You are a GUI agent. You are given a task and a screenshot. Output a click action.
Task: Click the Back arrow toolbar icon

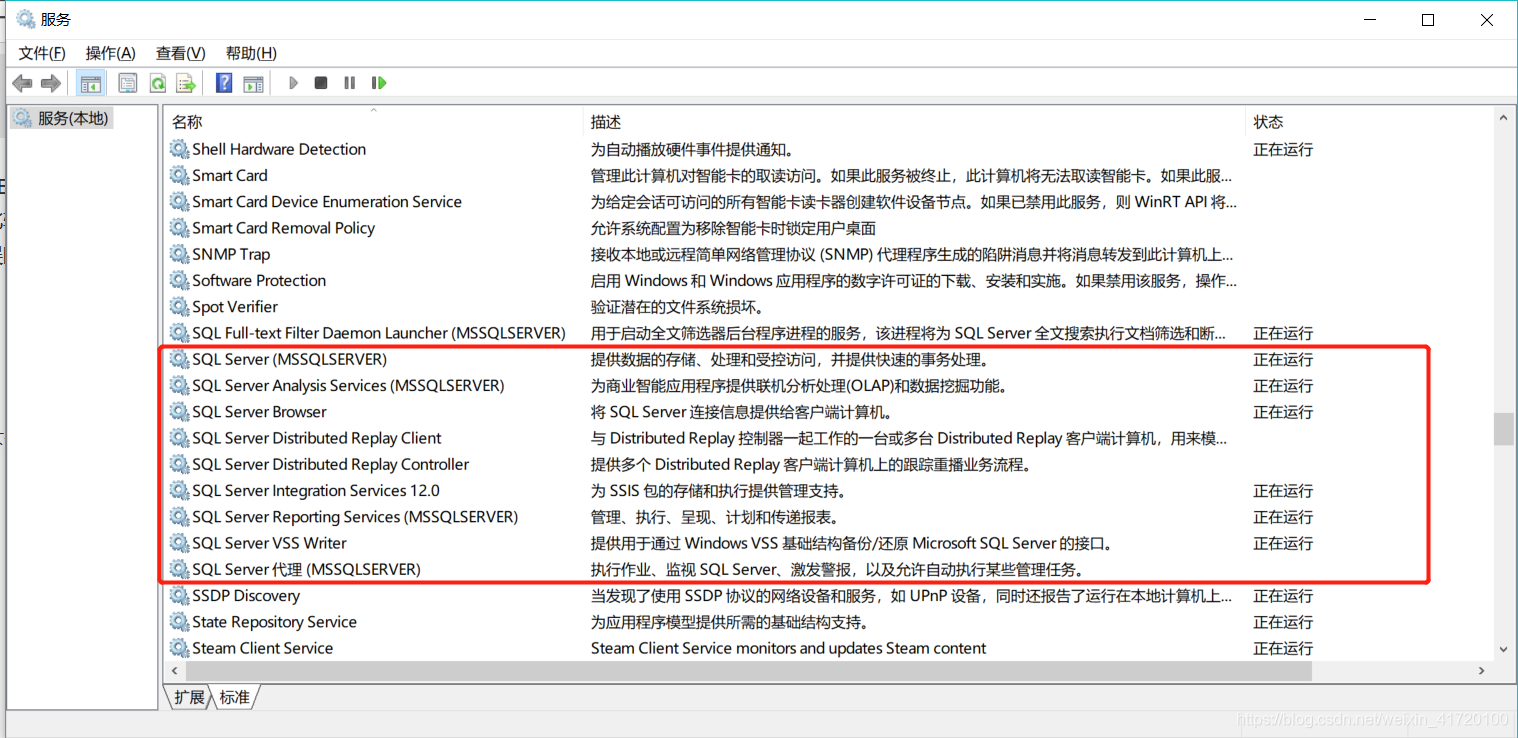point(22,83)
